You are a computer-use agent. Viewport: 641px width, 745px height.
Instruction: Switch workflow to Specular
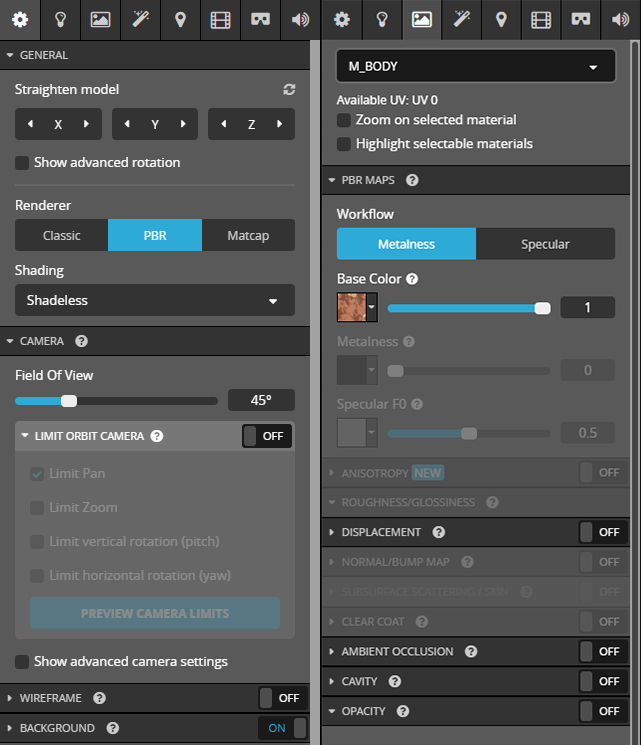(x=545, y=244)
